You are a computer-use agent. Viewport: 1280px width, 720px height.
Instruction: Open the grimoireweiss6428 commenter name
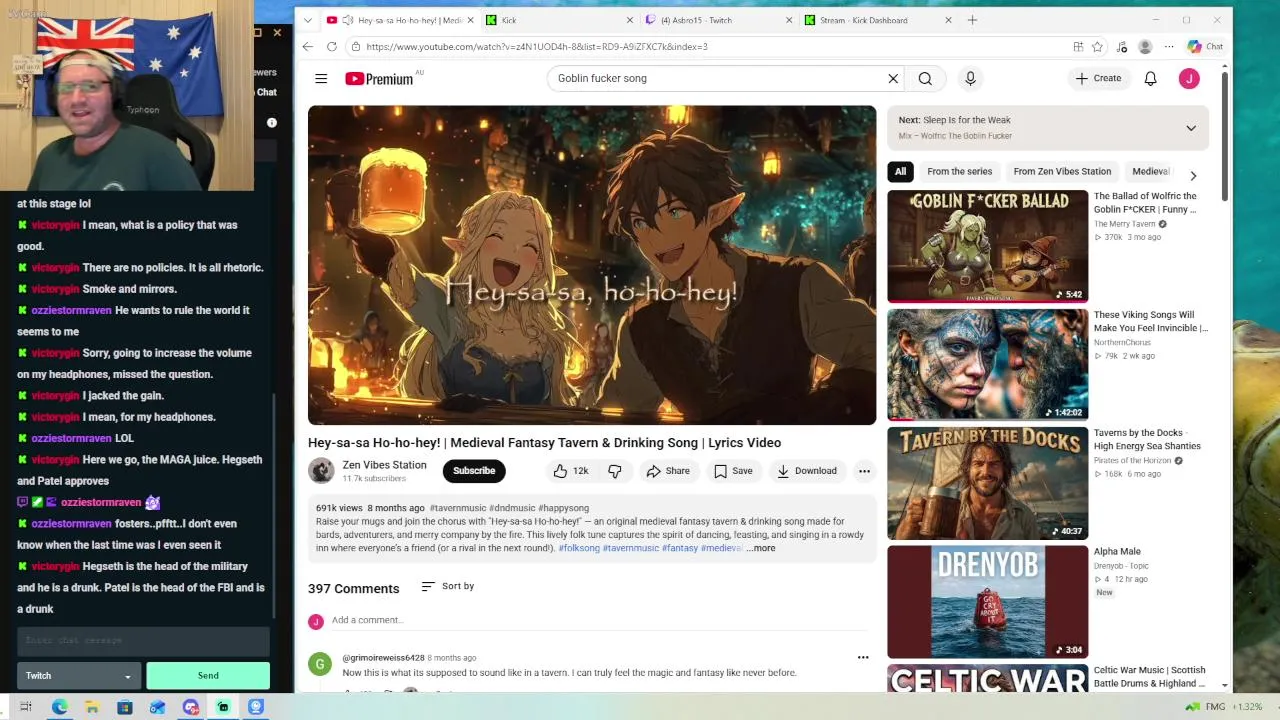point(383,658)
